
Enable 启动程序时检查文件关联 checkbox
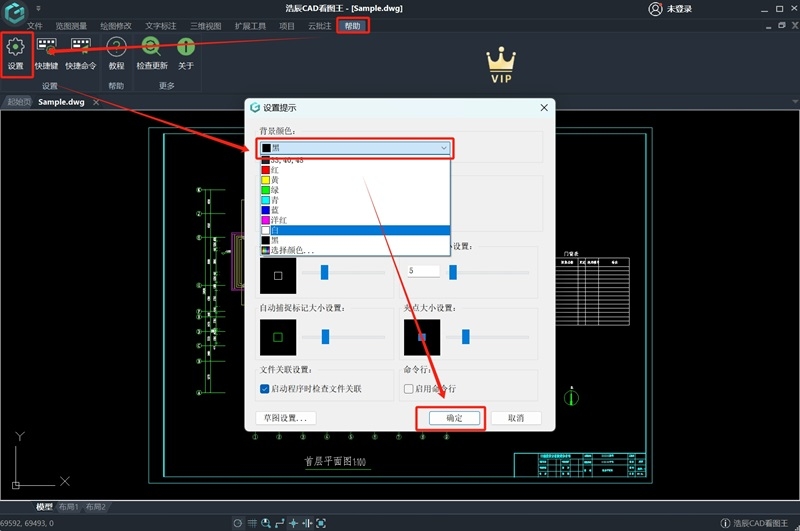264,389
